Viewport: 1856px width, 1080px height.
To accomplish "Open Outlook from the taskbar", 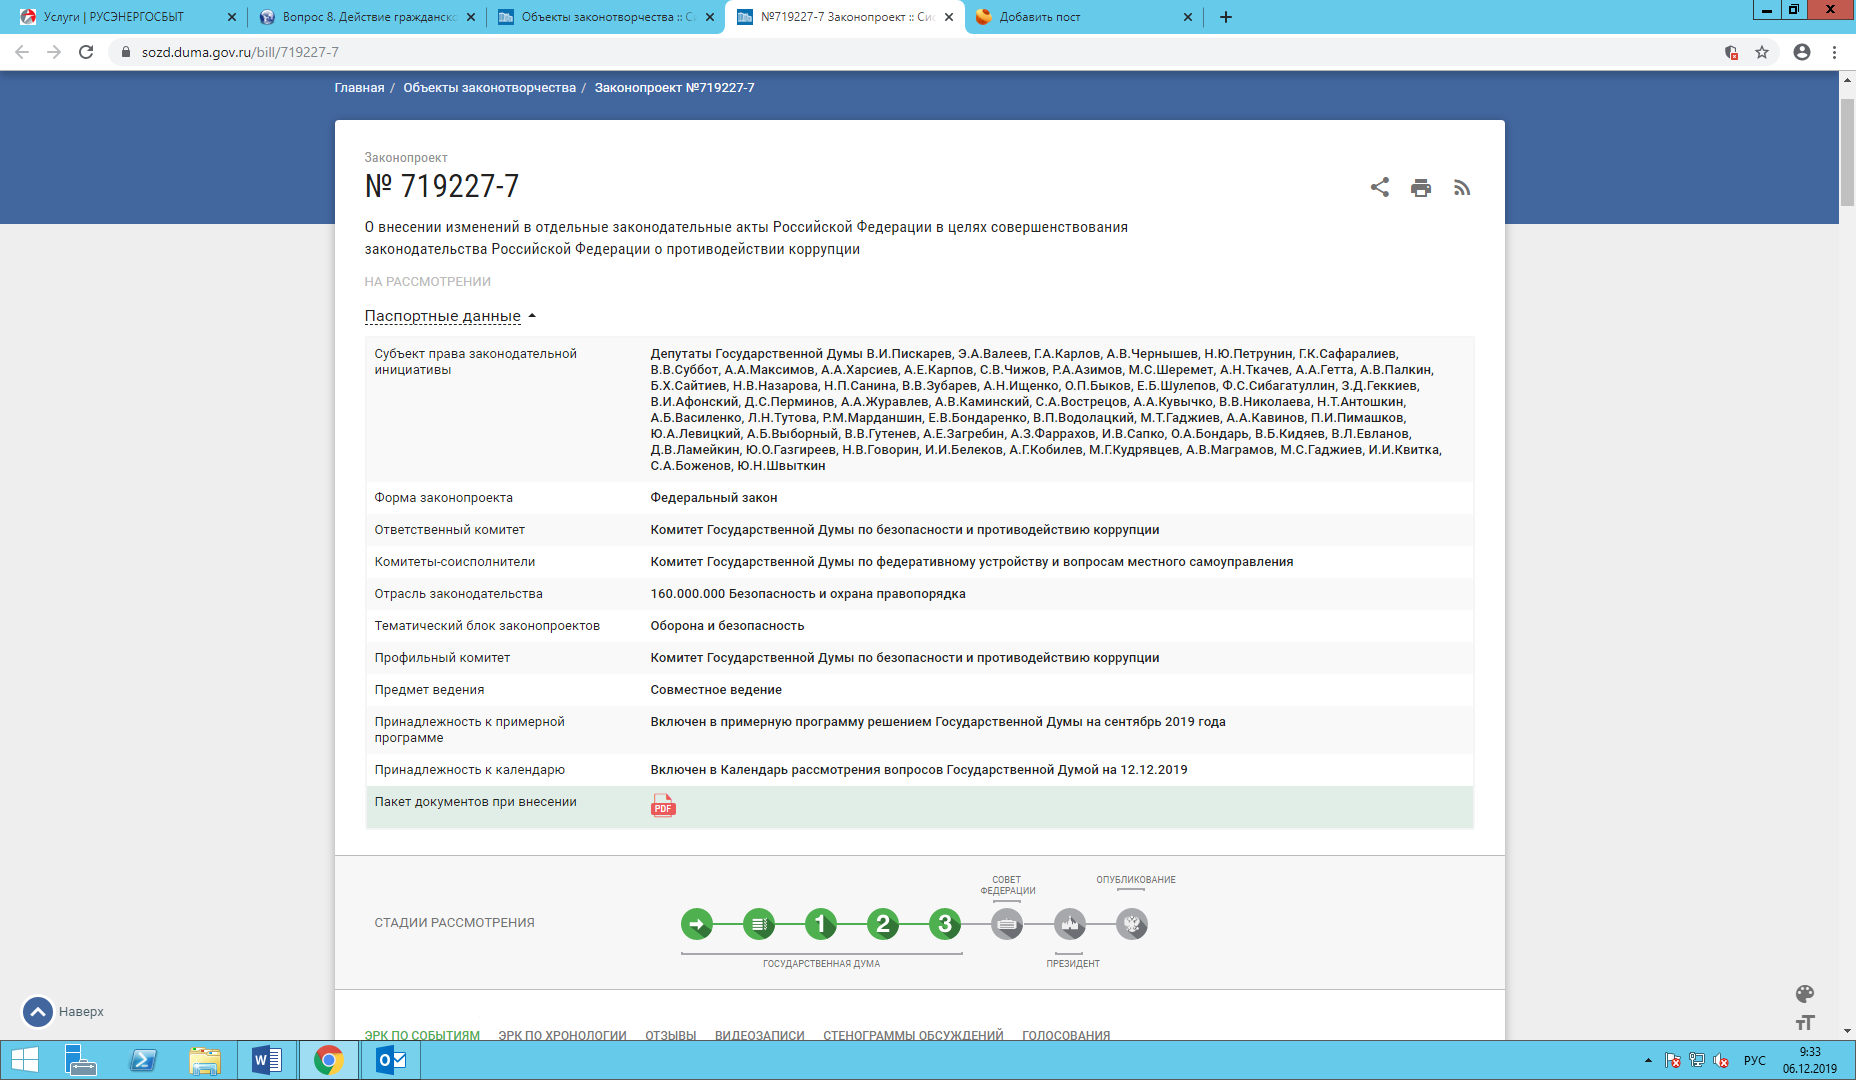I will point(390,1060).
